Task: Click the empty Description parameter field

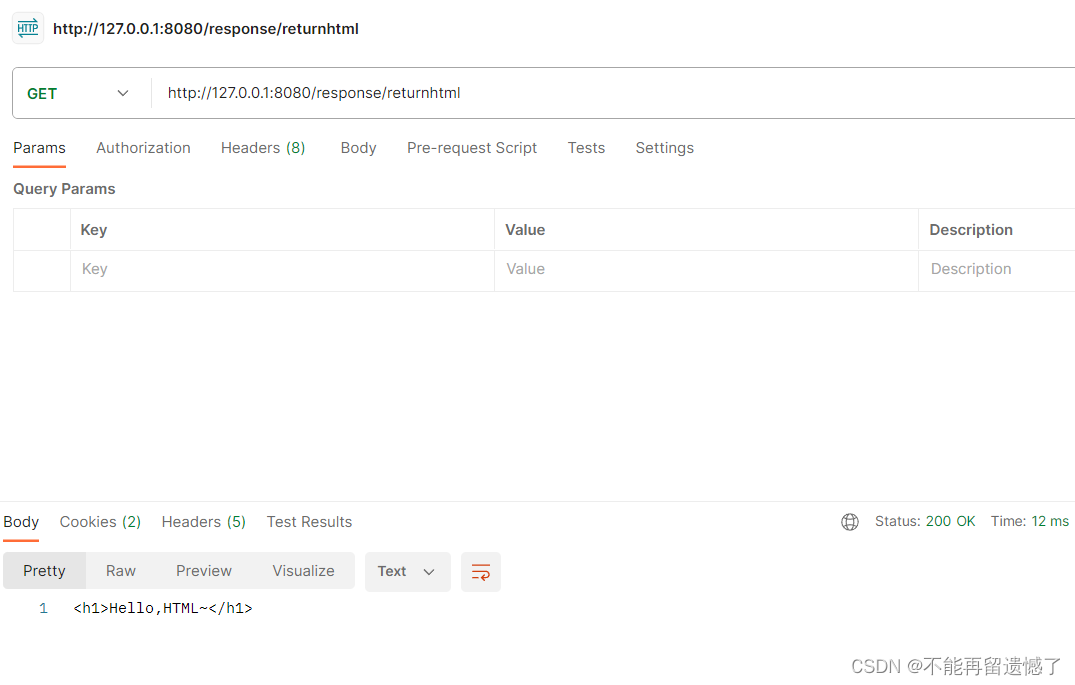Action: click(x=997, y=269)
